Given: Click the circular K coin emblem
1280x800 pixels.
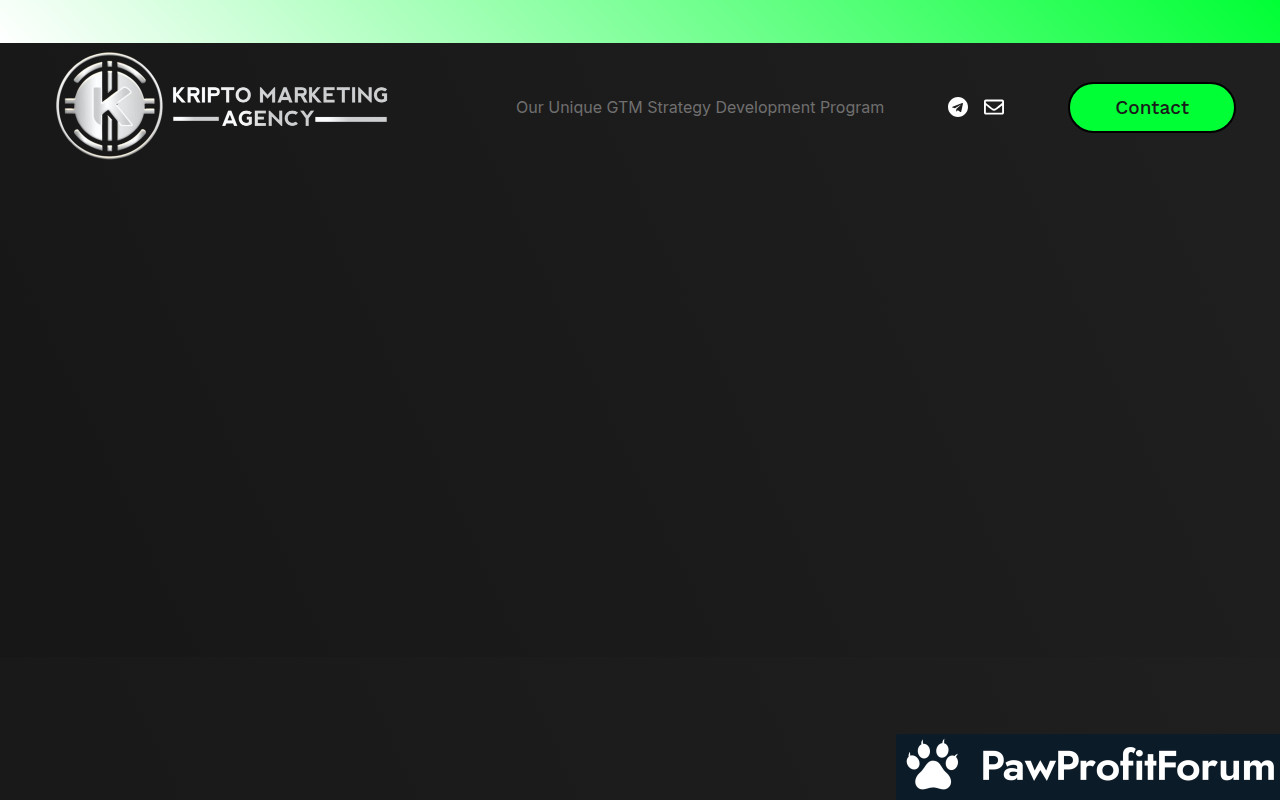Looking at the screenshot, I should pos(110,106).
